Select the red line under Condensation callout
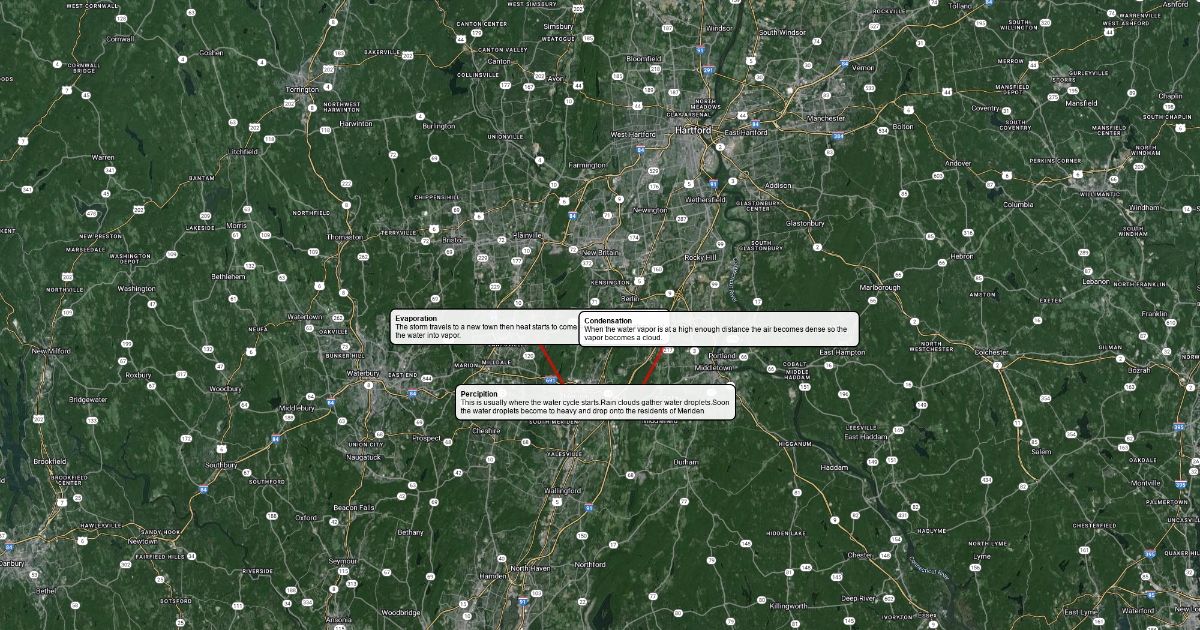The width and height of the screenshot is (1200, 630). pyautogui.click(x=652, y=366)
